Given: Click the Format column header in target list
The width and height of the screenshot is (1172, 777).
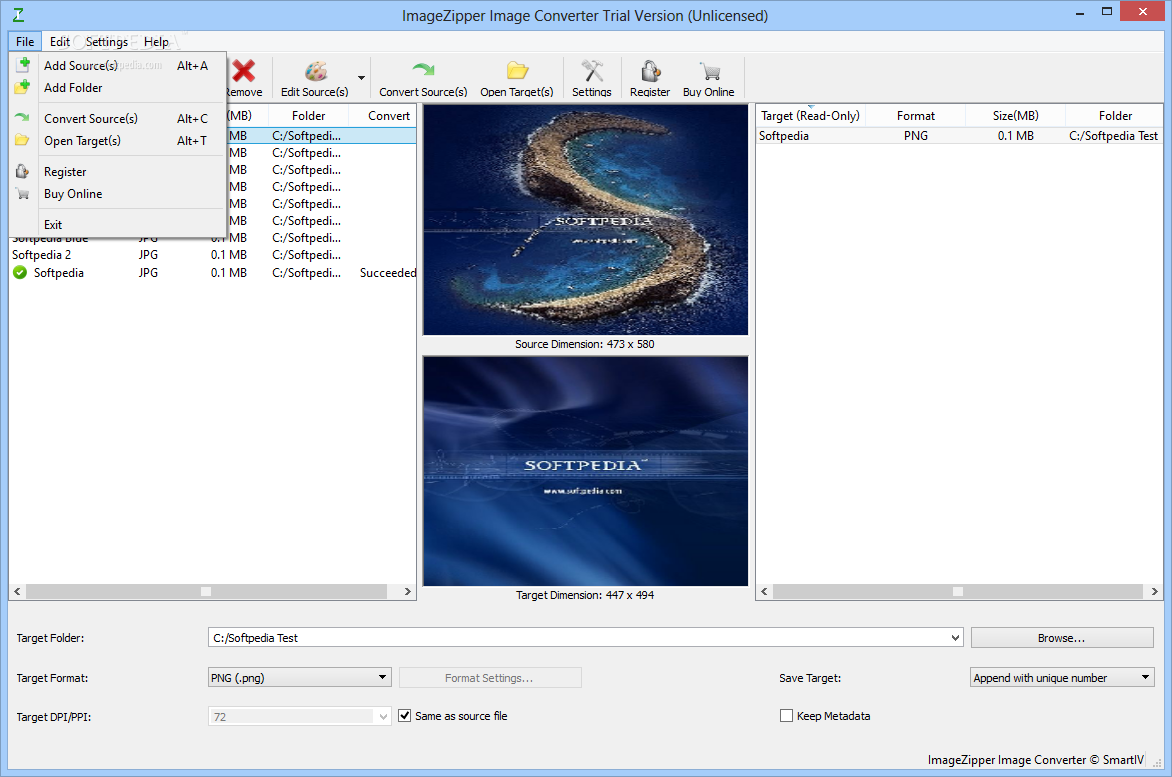Looking at the screenshot, I should coord(916,116).
